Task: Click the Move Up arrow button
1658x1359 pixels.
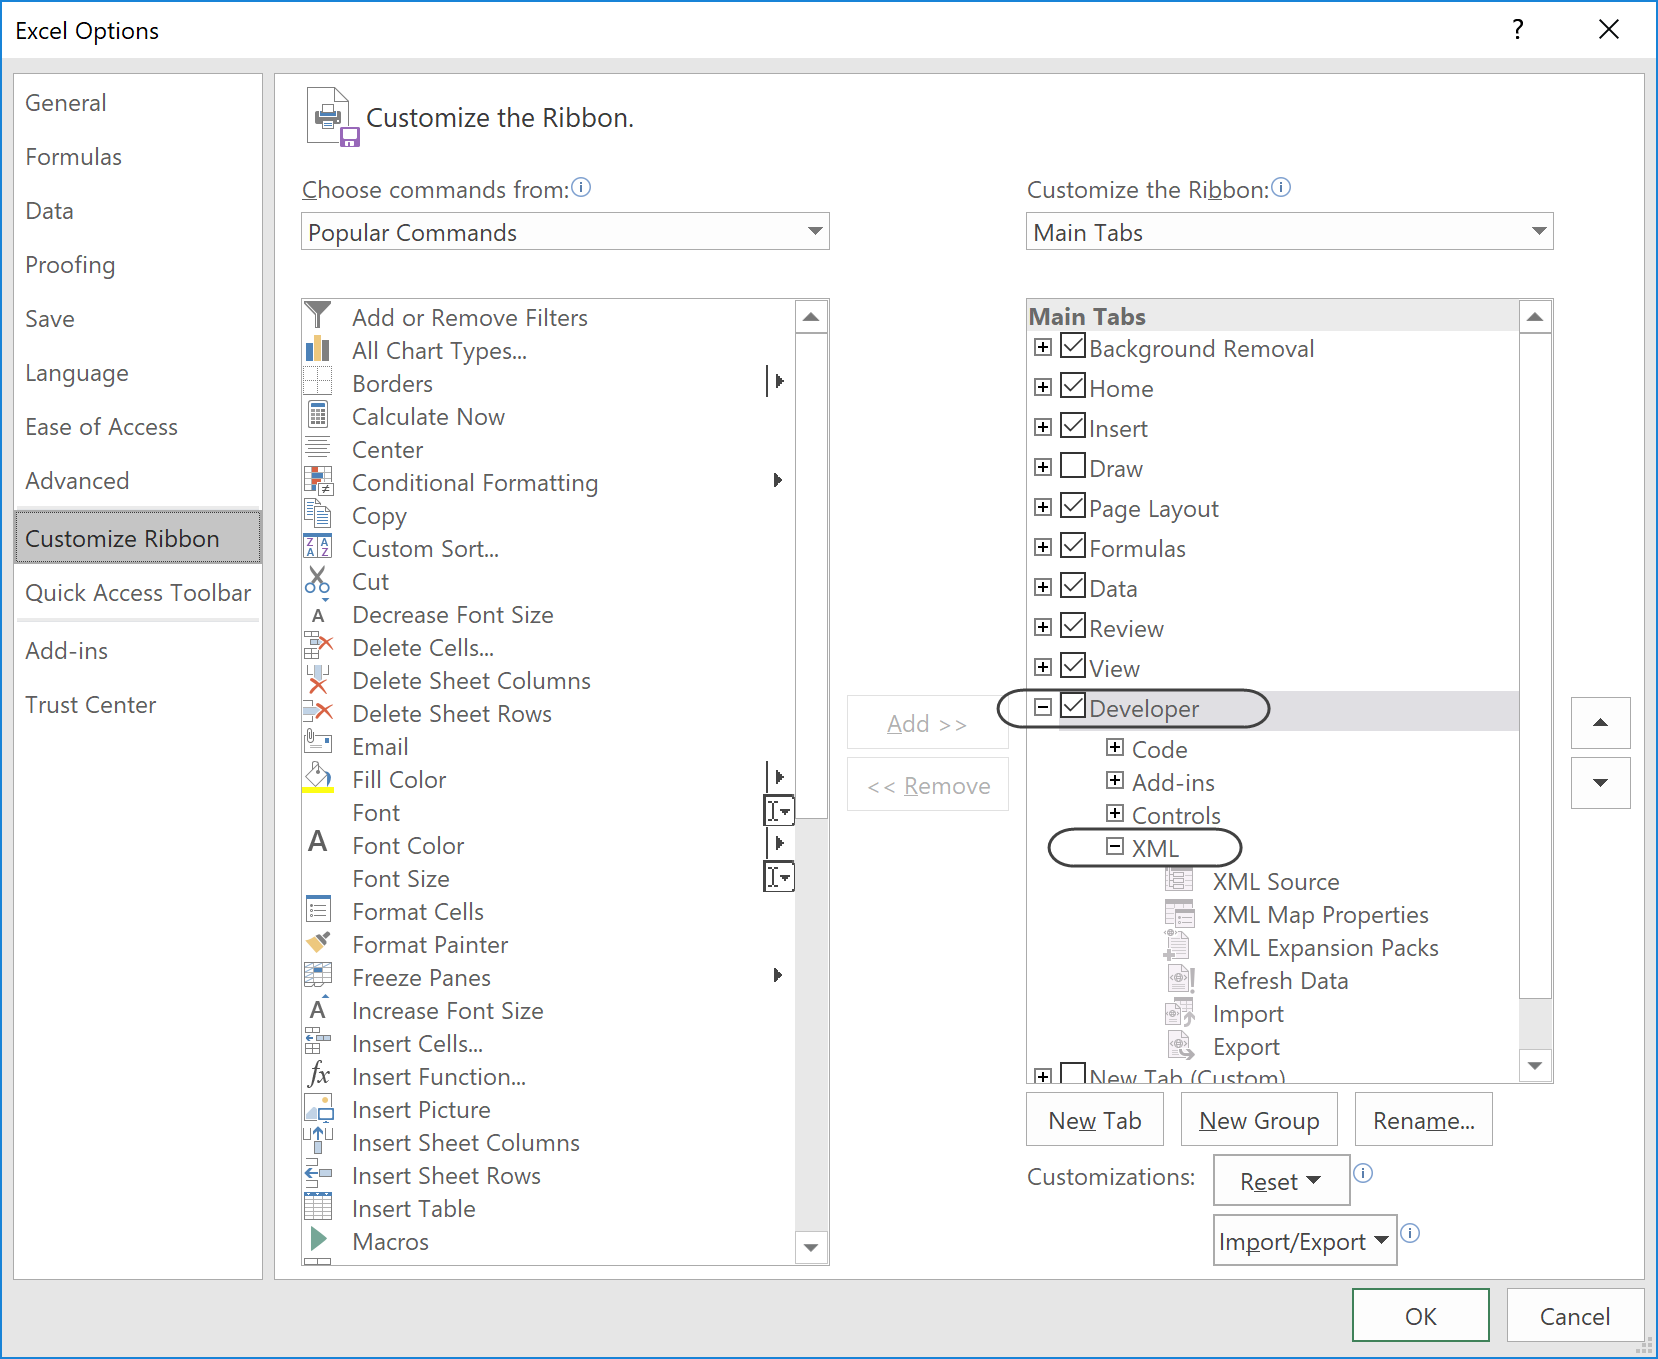Action: [x=1600, y=722]
